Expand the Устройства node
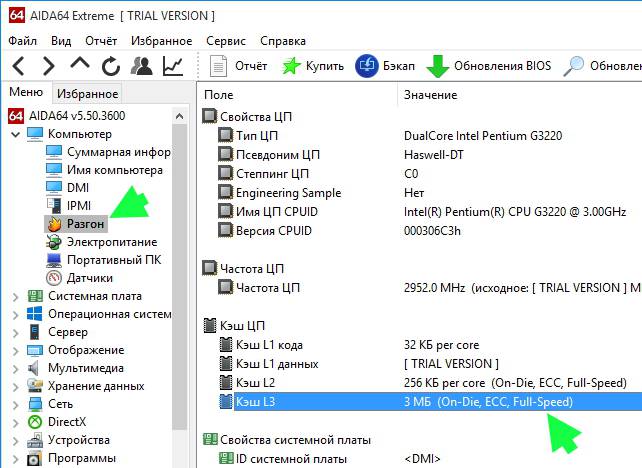Viewport: 642px width, 468px height. pos(16,441)
